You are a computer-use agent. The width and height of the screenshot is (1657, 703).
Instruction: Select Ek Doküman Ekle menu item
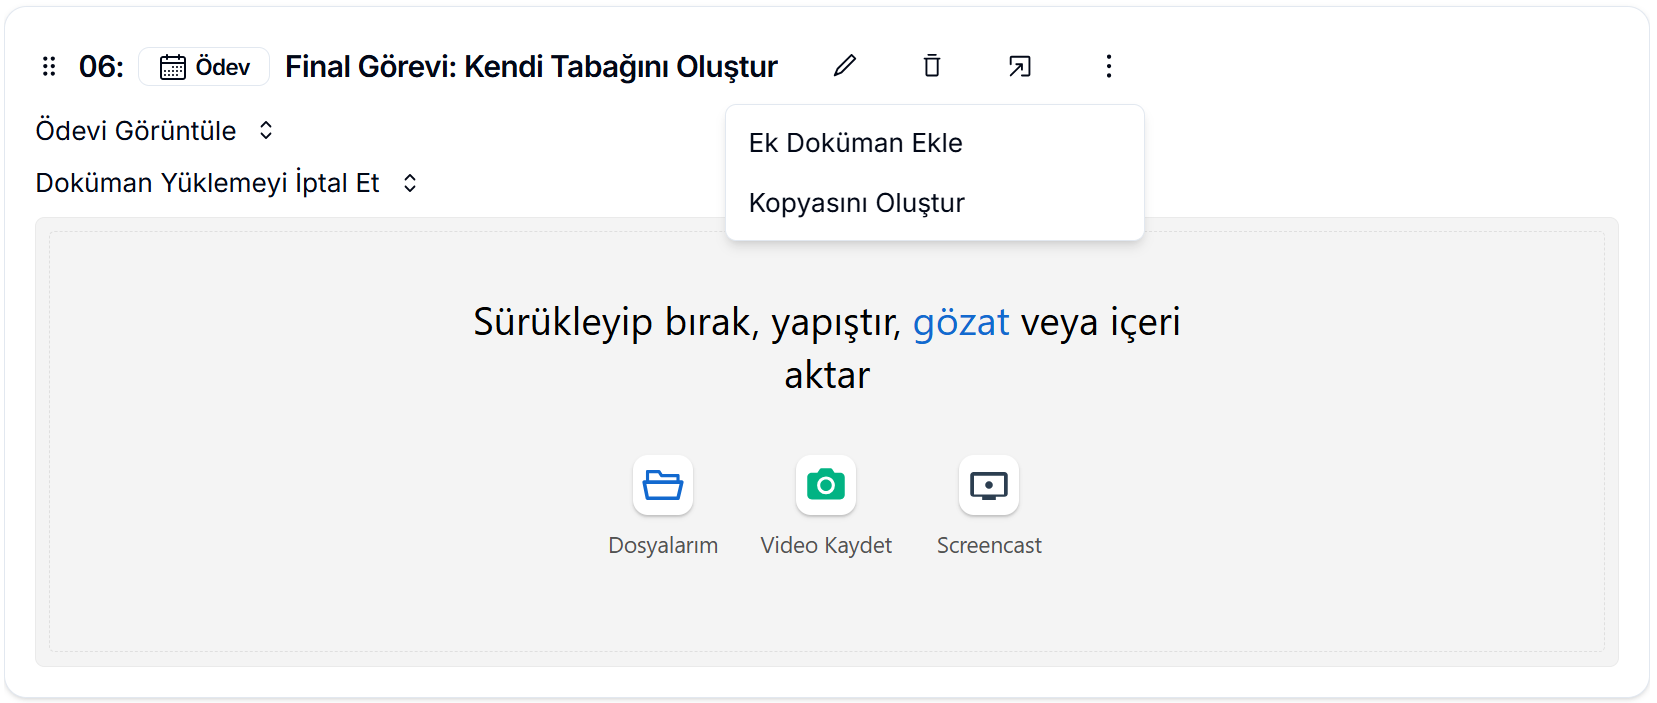[x=856, y=143]
